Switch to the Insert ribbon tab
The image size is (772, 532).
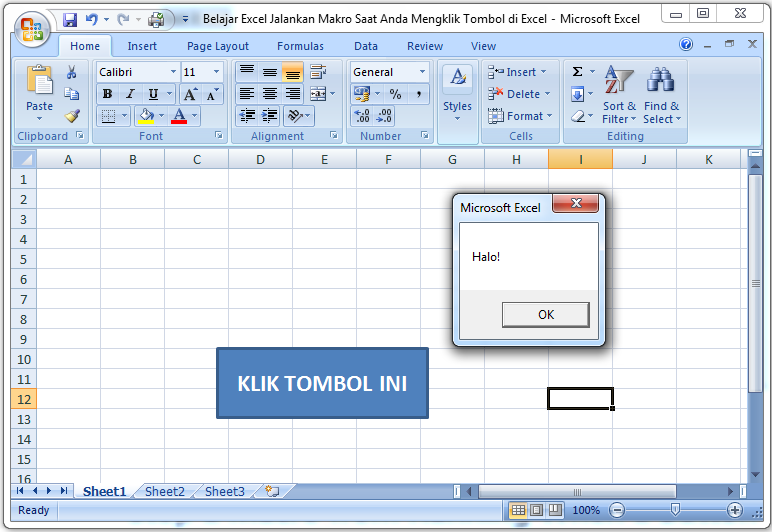pos(142,46)
